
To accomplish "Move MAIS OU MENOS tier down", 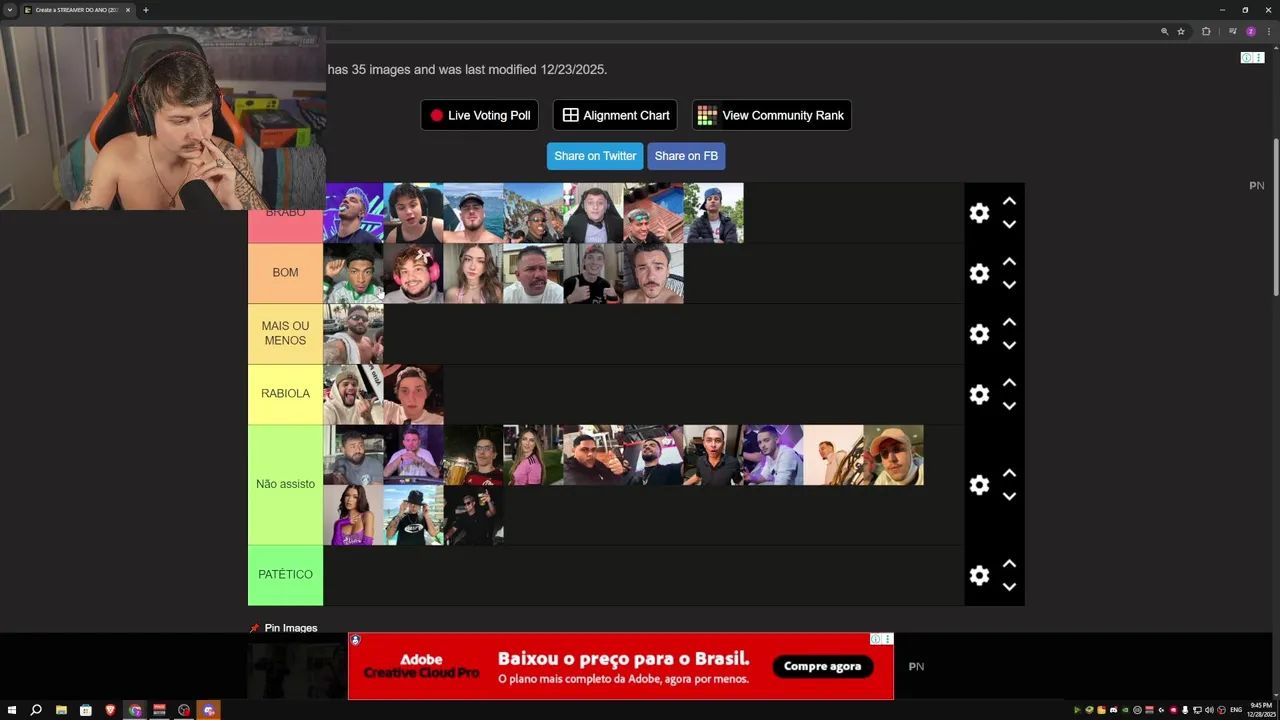I will (x=1009, y=346).
